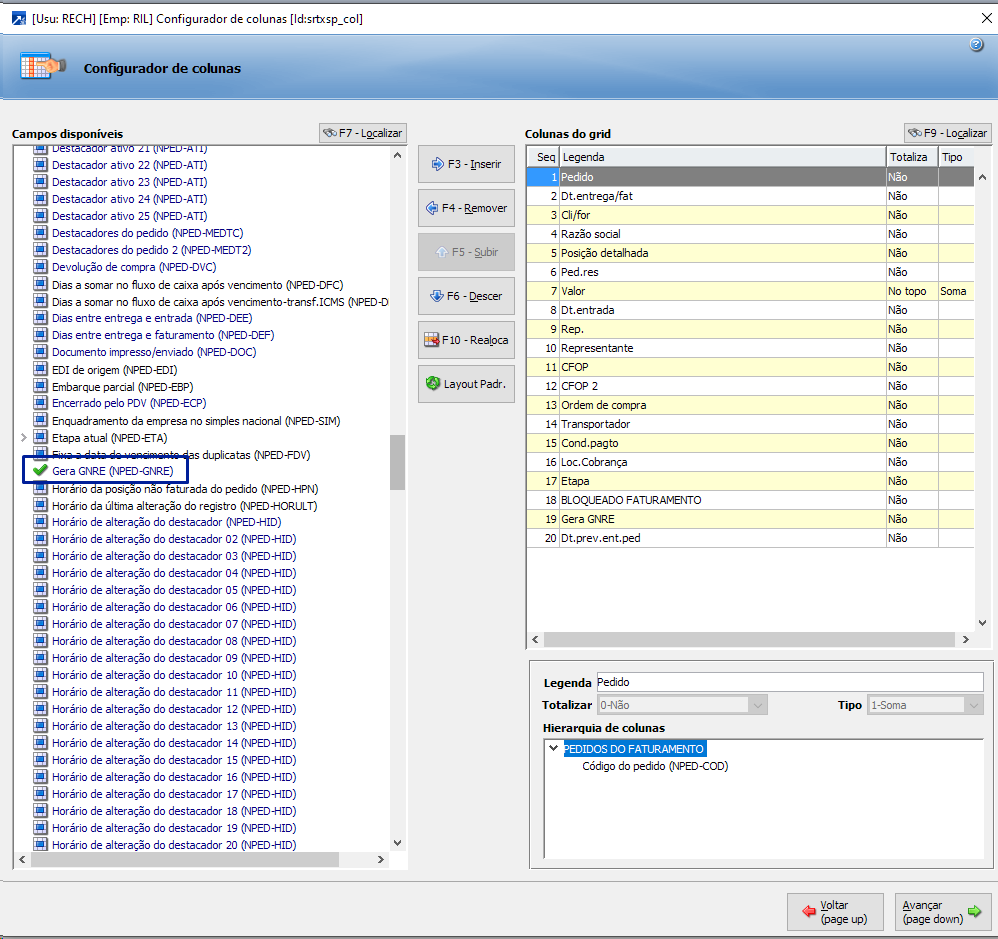Proceed with Avançar button
The height and width of the screenshot is (939, 998).
point(942,912)
